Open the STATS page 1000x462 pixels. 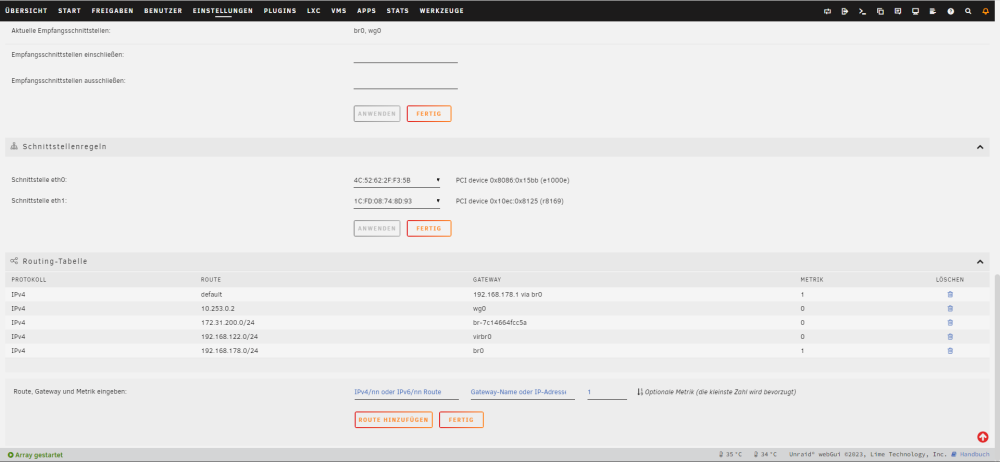pos(397,11)
